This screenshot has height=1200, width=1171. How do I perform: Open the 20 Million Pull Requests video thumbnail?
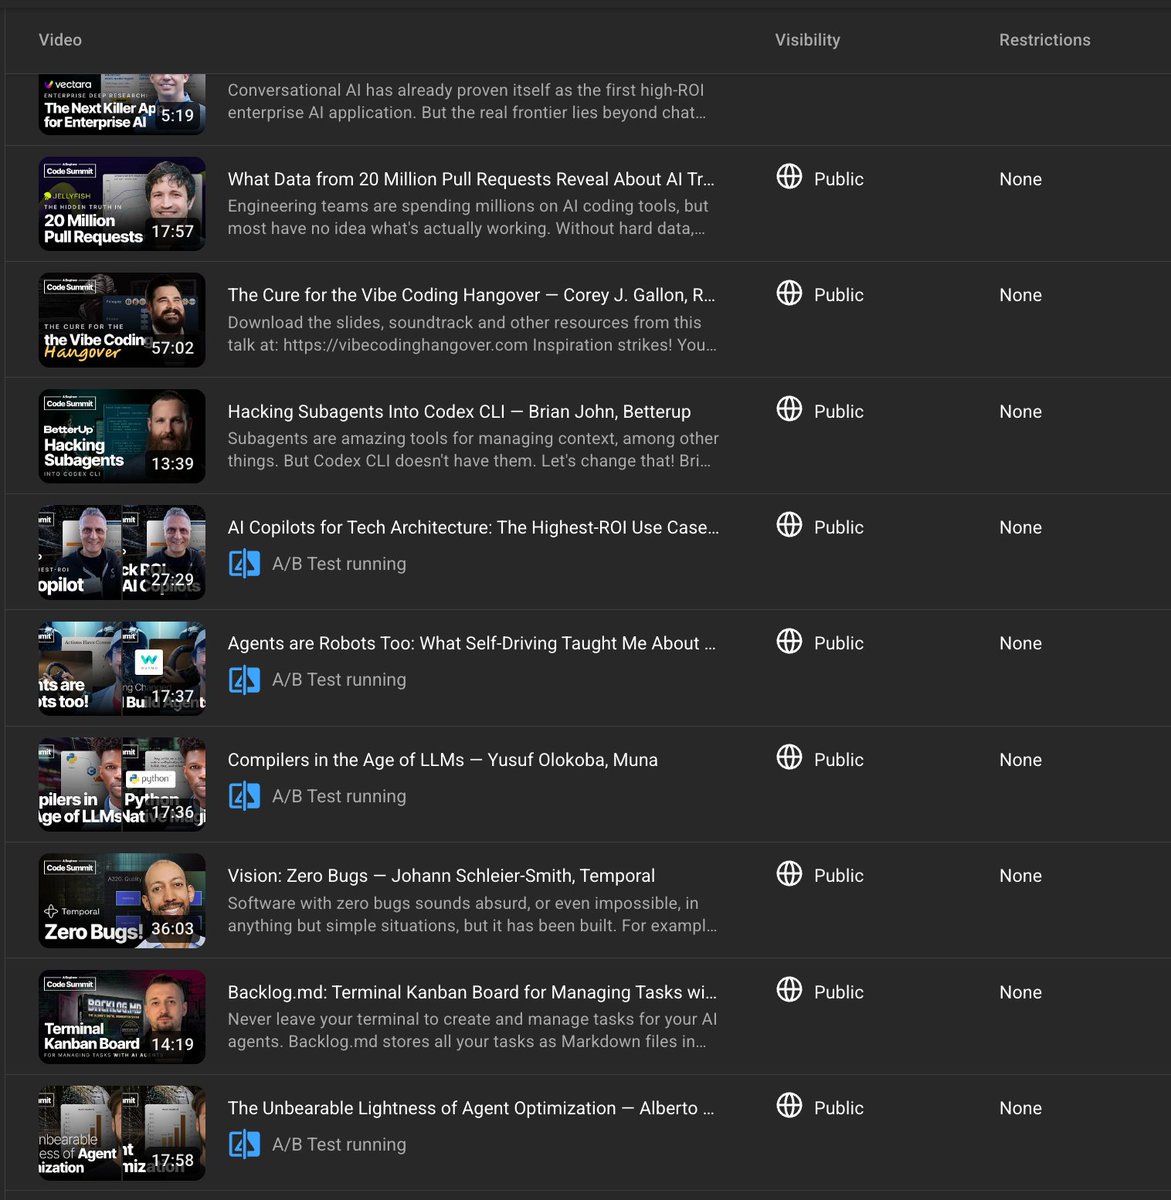tap(122, 204)
